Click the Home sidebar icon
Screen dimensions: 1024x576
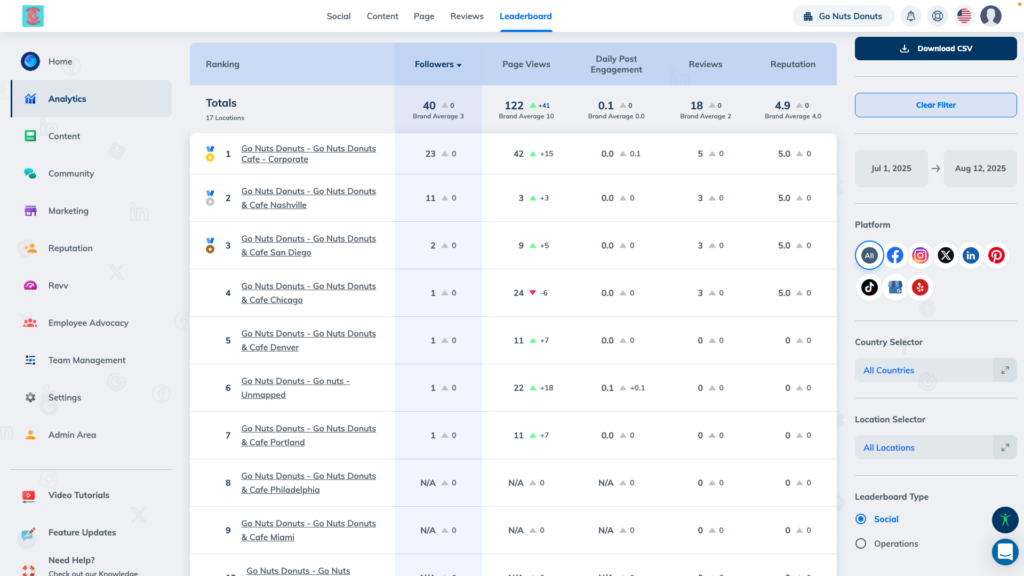(30, 61)
